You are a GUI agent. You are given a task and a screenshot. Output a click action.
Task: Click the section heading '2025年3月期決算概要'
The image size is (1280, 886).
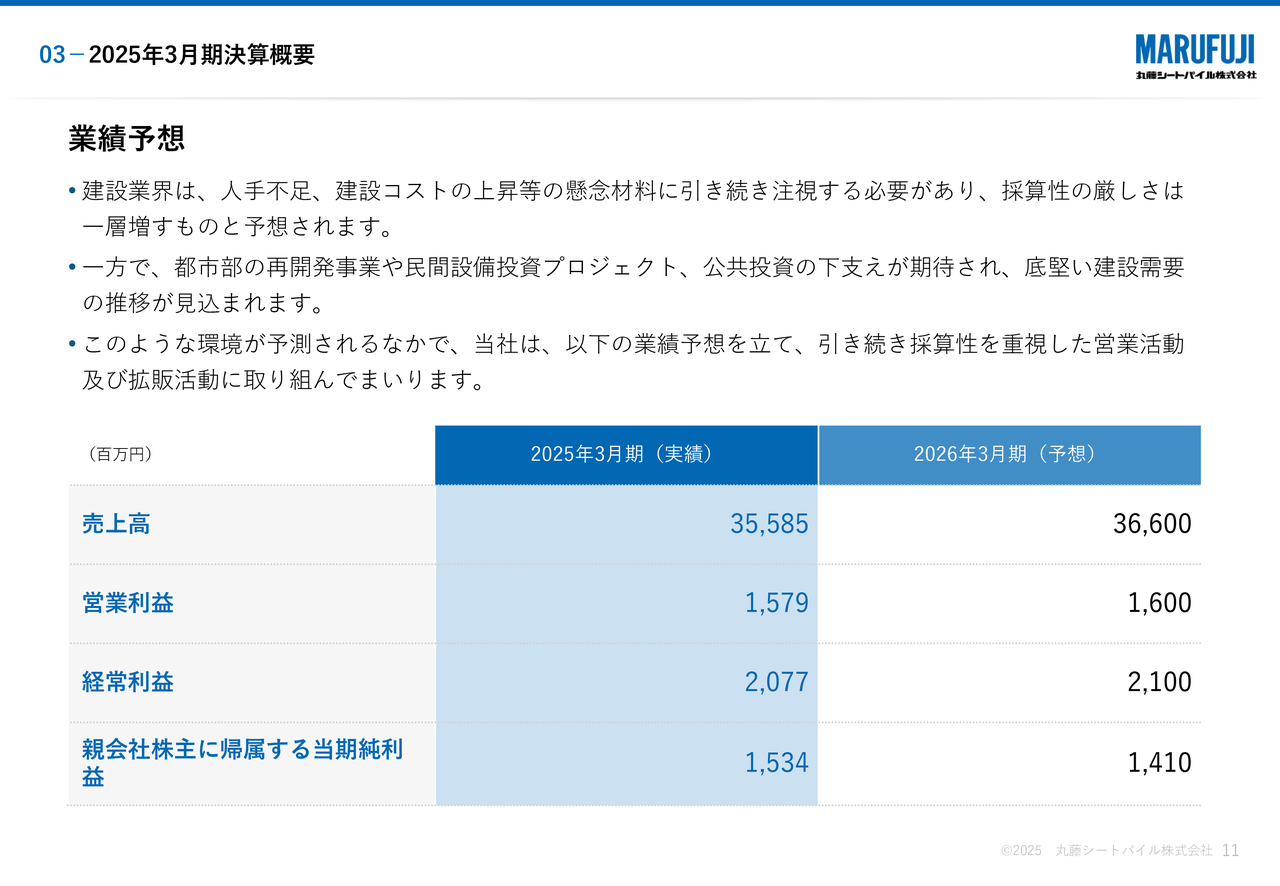coord(202,55)
